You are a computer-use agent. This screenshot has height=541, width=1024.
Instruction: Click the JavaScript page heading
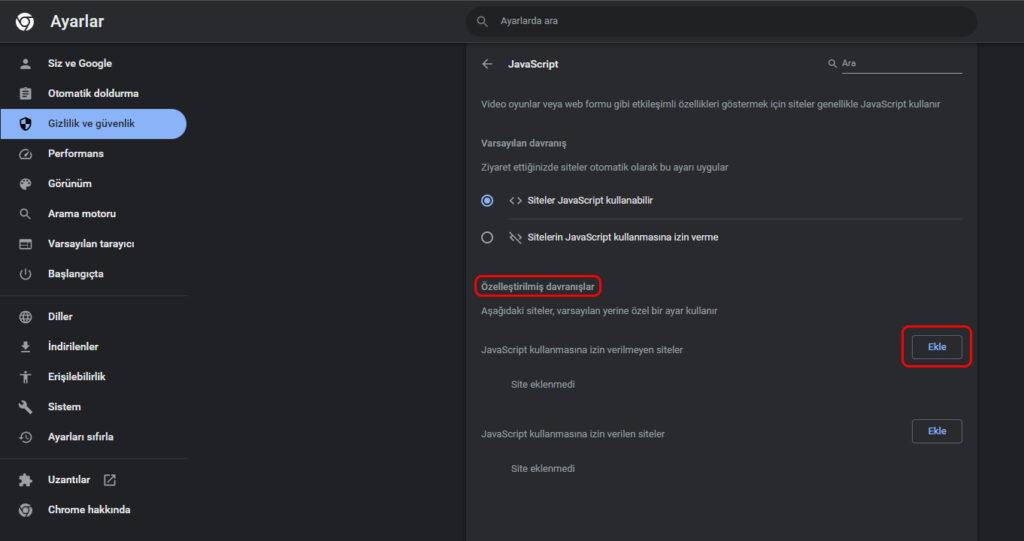tap(533, 64)
